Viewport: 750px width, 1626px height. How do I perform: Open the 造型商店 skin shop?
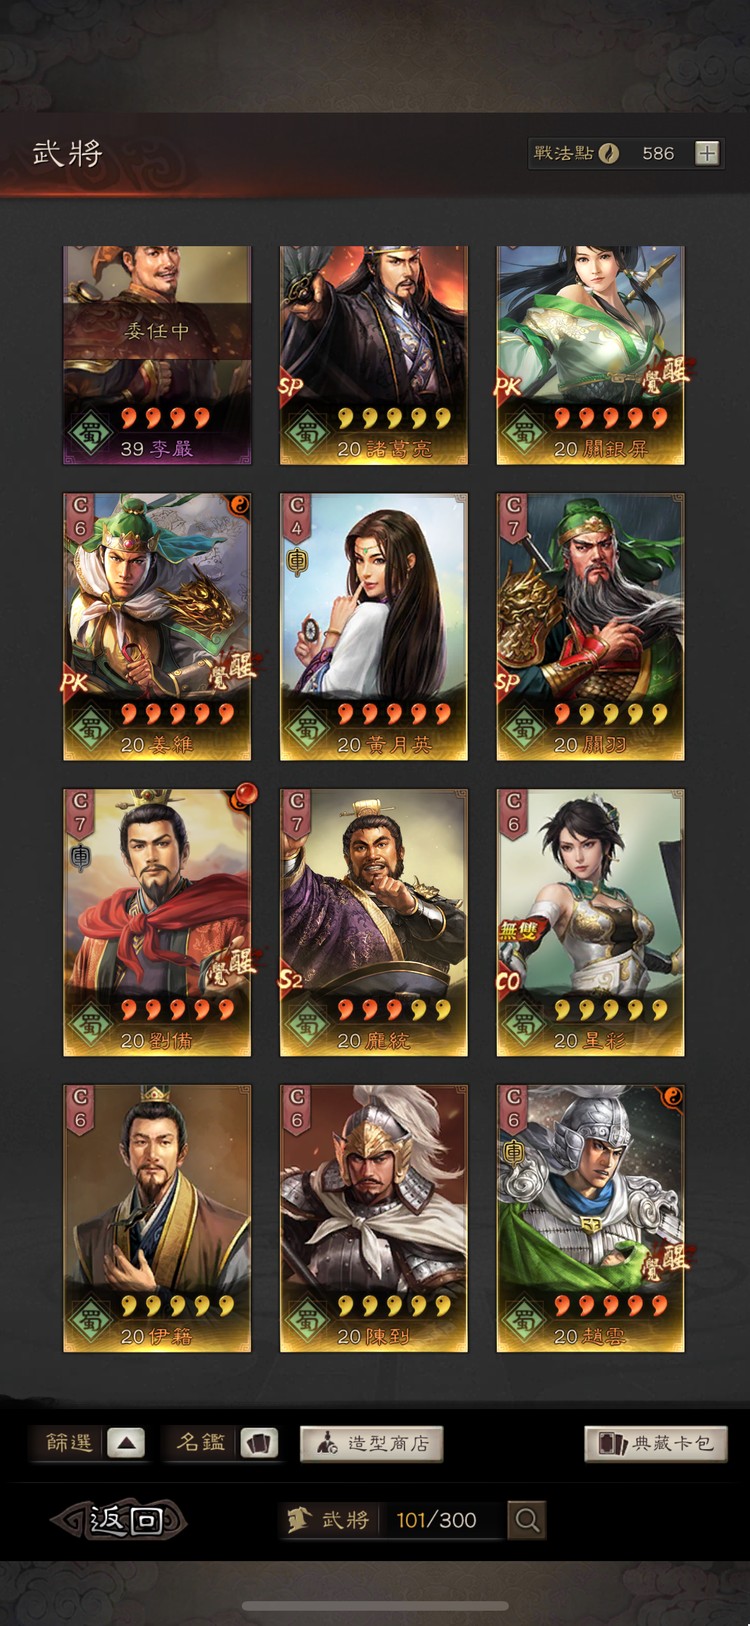pyautogui.click(x=372, y=1443)
